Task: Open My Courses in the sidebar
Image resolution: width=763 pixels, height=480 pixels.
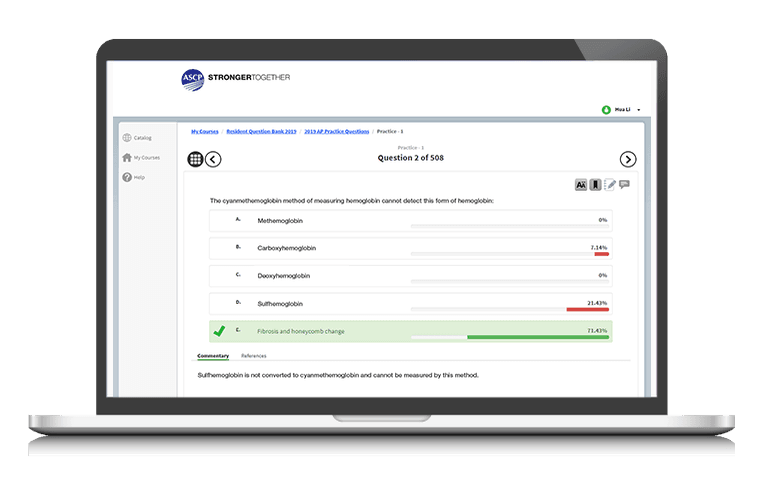Action: [x=146, y=157]
